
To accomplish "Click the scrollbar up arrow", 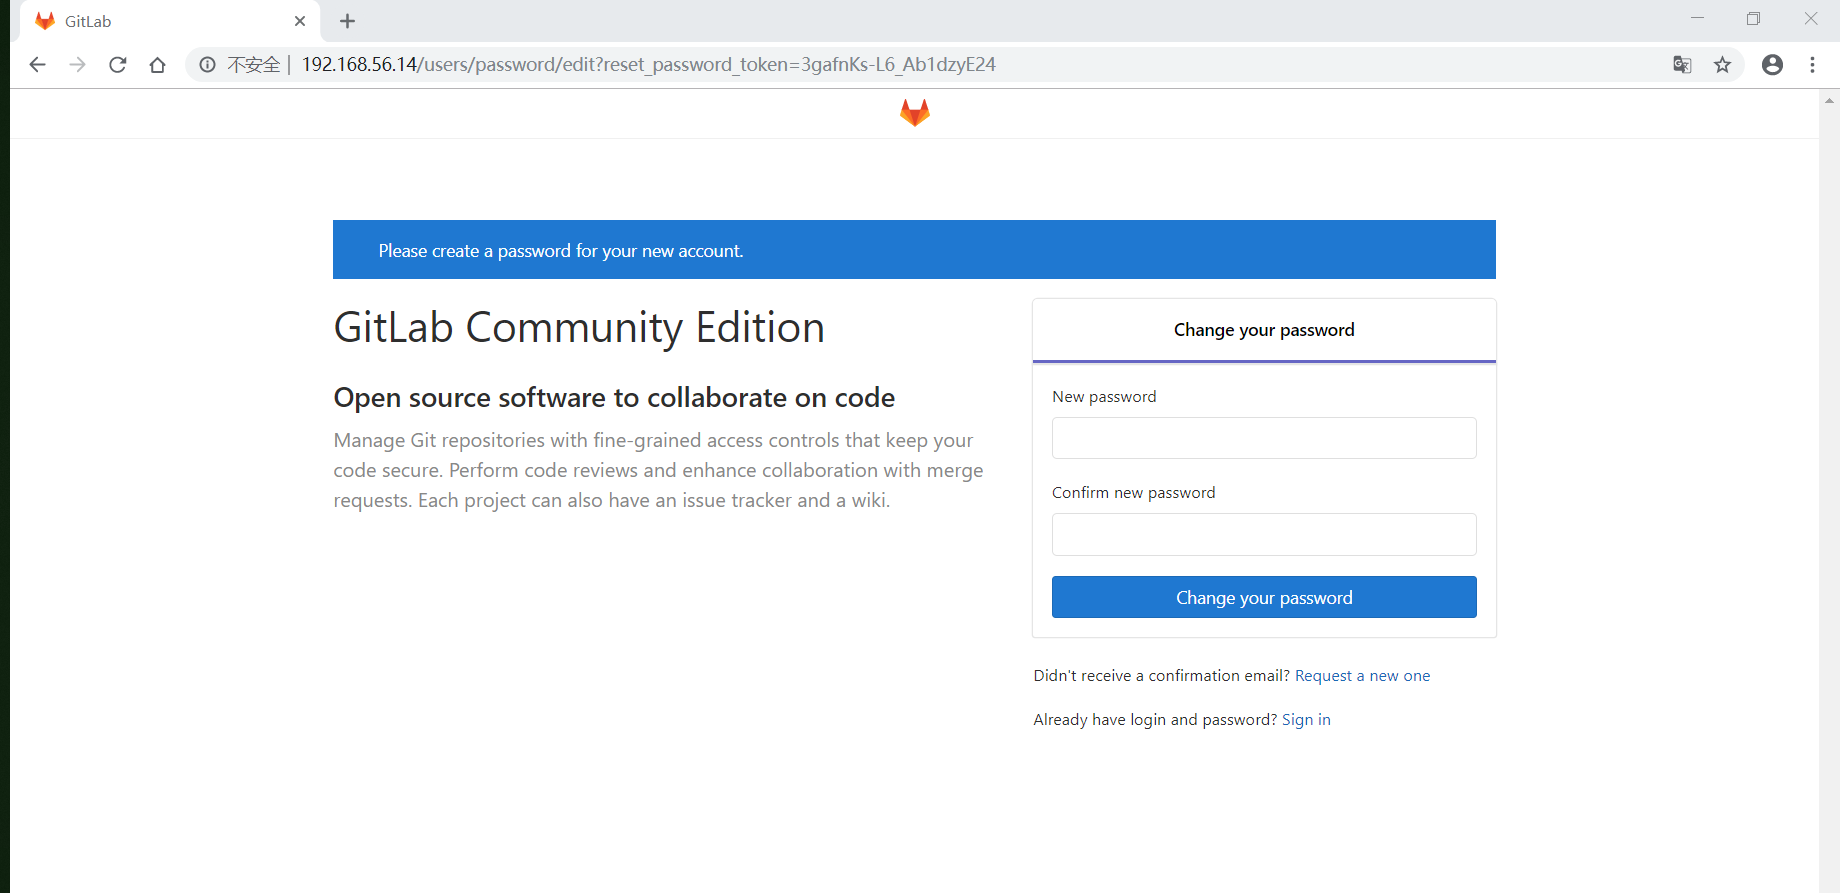I will click(1829, 100).
